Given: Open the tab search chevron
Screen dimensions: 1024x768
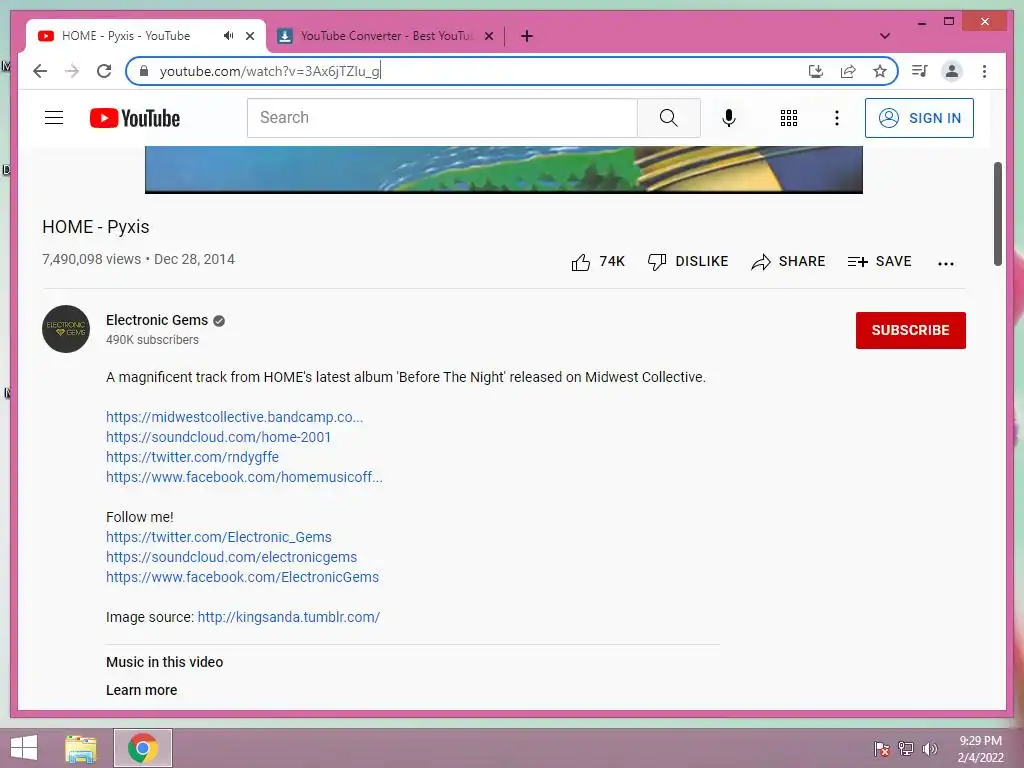Looking at the screenshot, I should tap(885, 36).
